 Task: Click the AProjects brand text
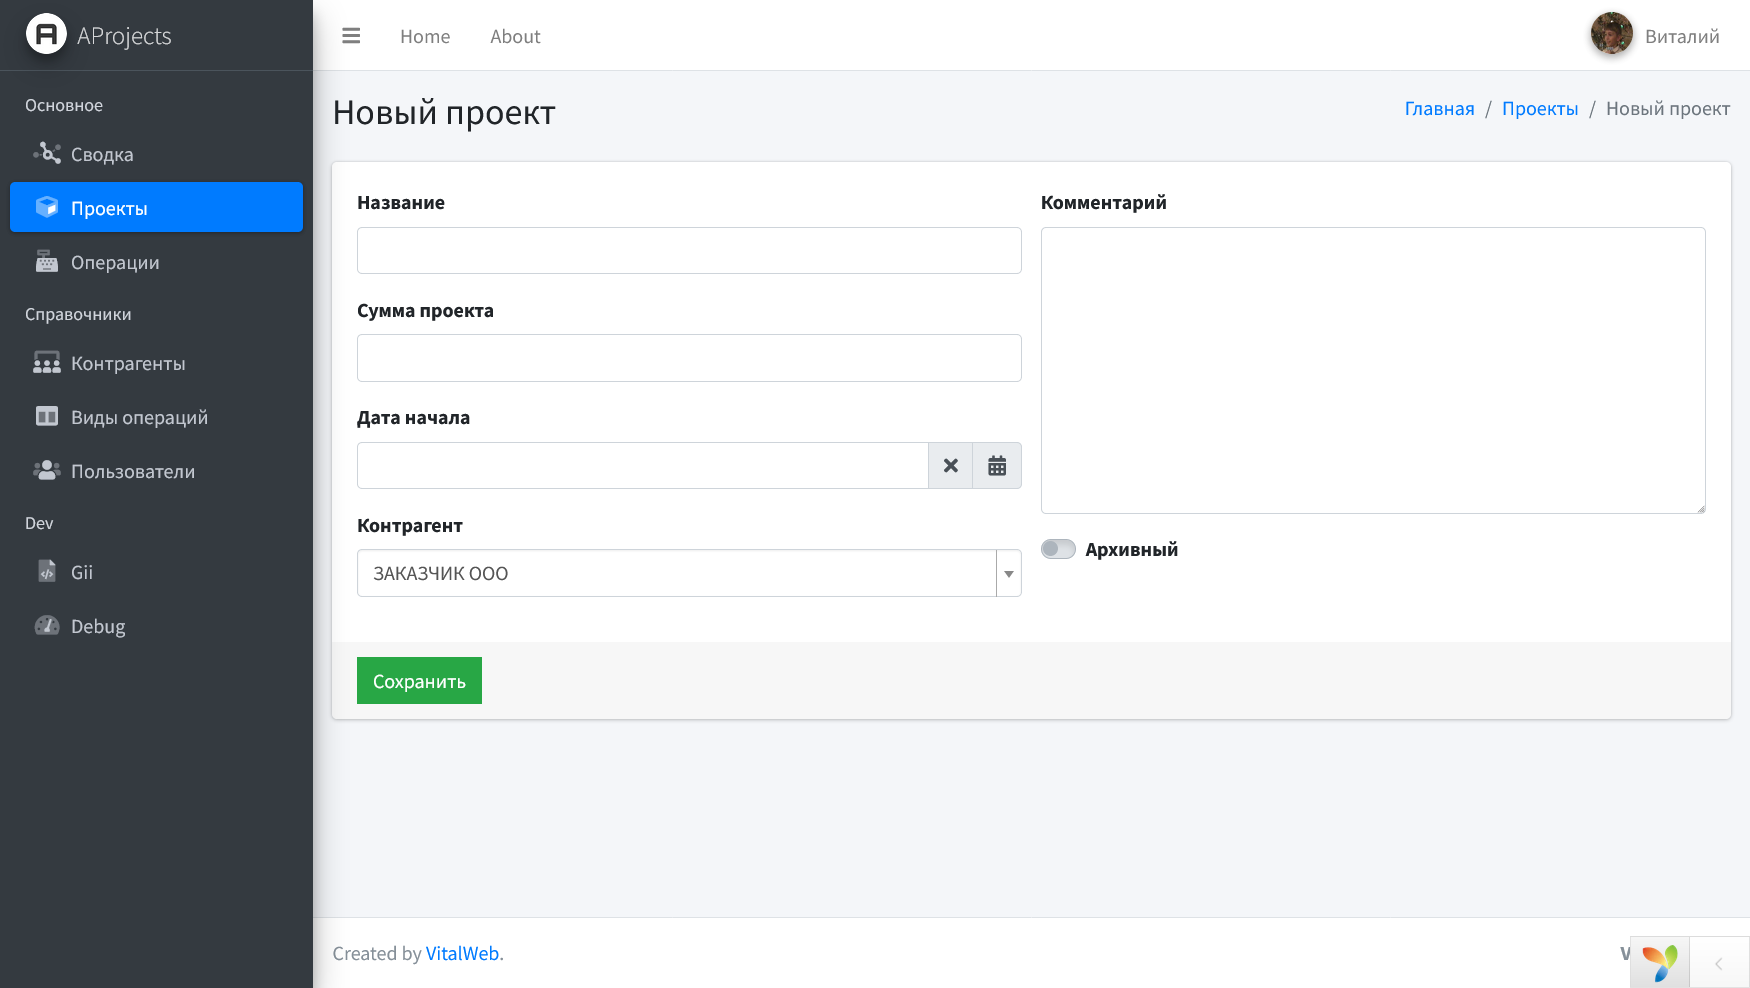(124, 36)
